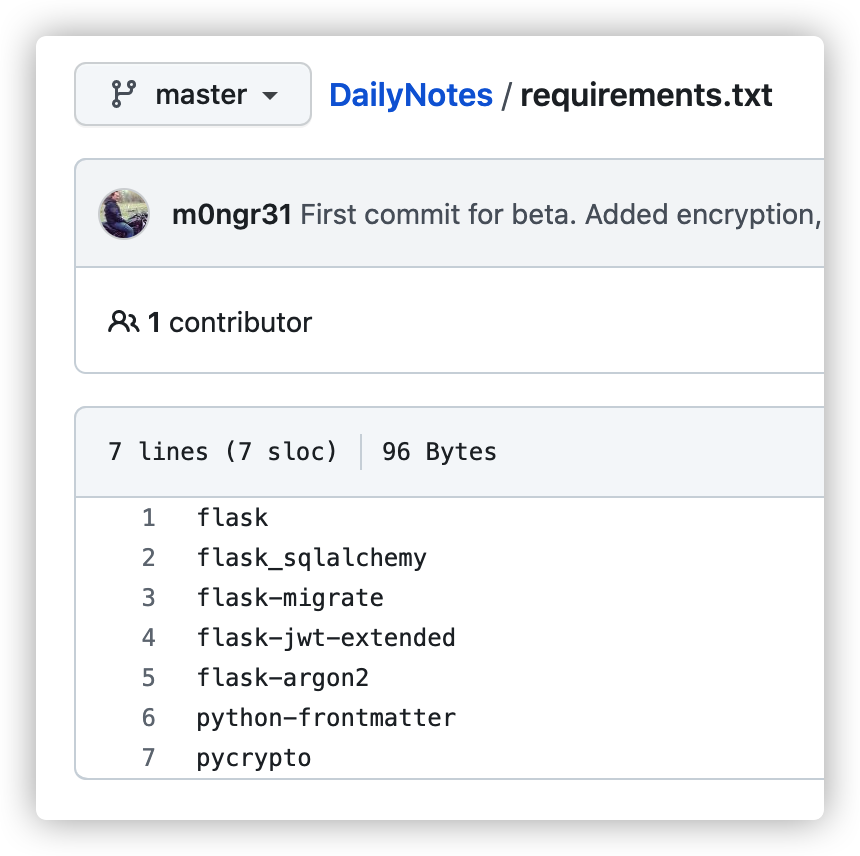Select line number 7 of pycrypto

pyautogui.click(x=148, y=758)
